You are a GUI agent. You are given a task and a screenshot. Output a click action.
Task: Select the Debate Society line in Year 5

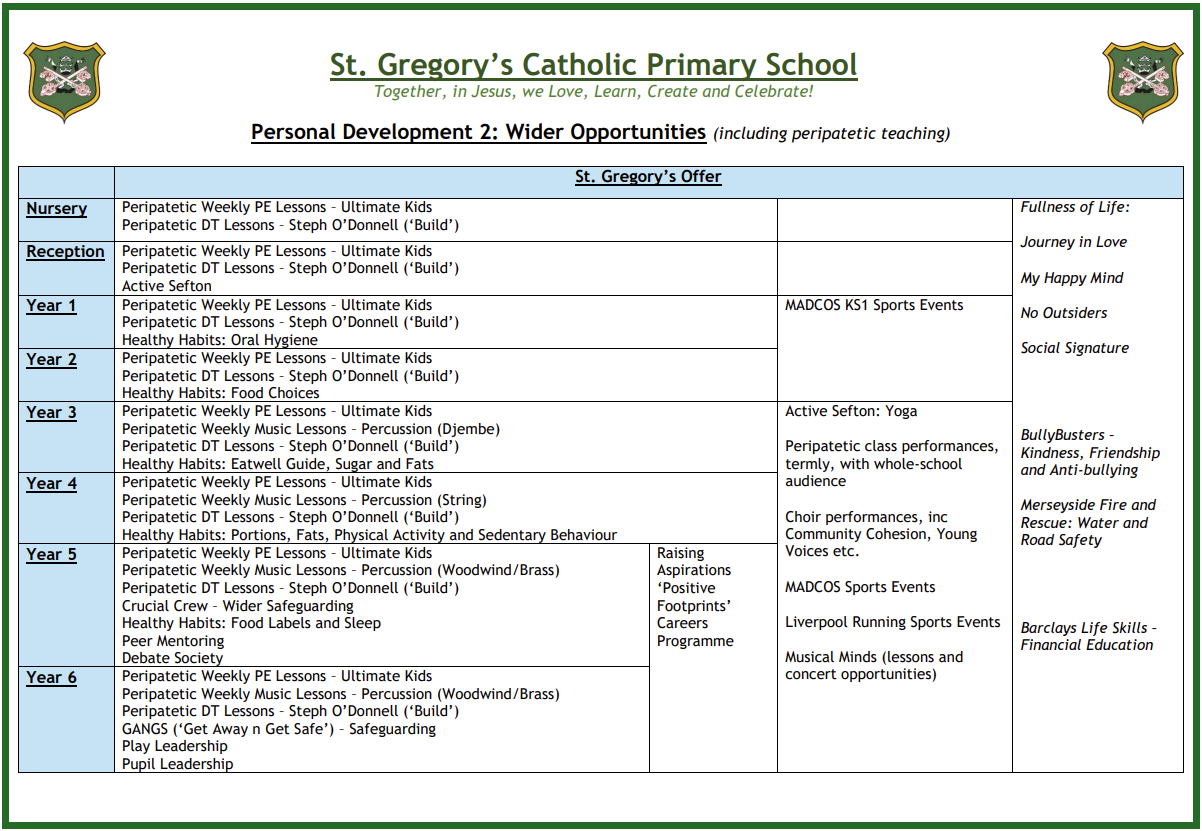tap(173, 658)
